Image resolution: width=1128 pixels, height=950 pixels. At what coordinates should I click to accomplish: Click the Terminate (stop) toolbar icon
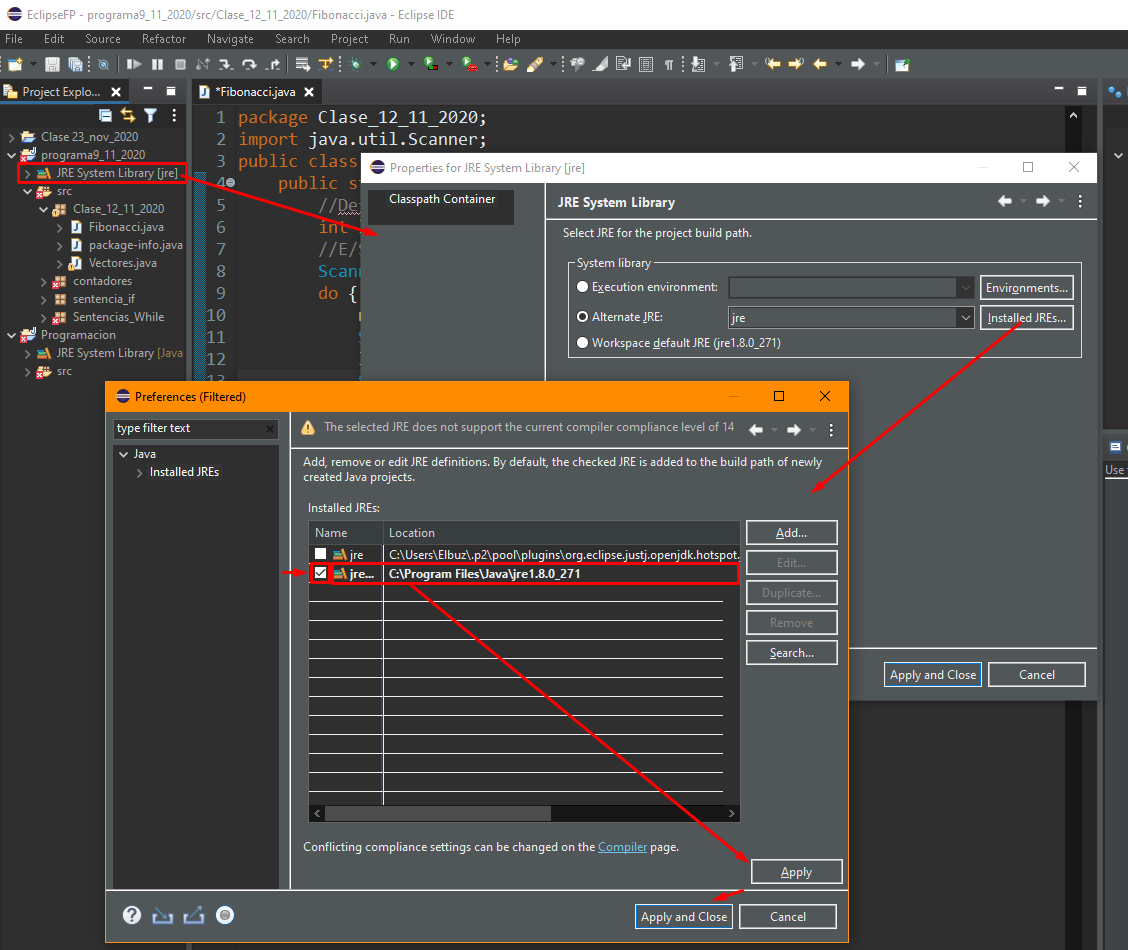(181, 64)
